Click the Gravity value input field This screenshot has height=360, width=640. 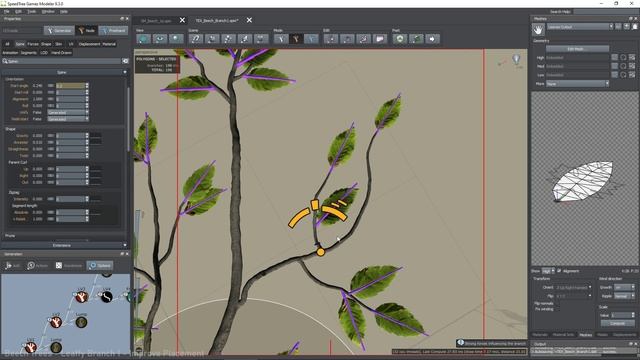(72, 136)
